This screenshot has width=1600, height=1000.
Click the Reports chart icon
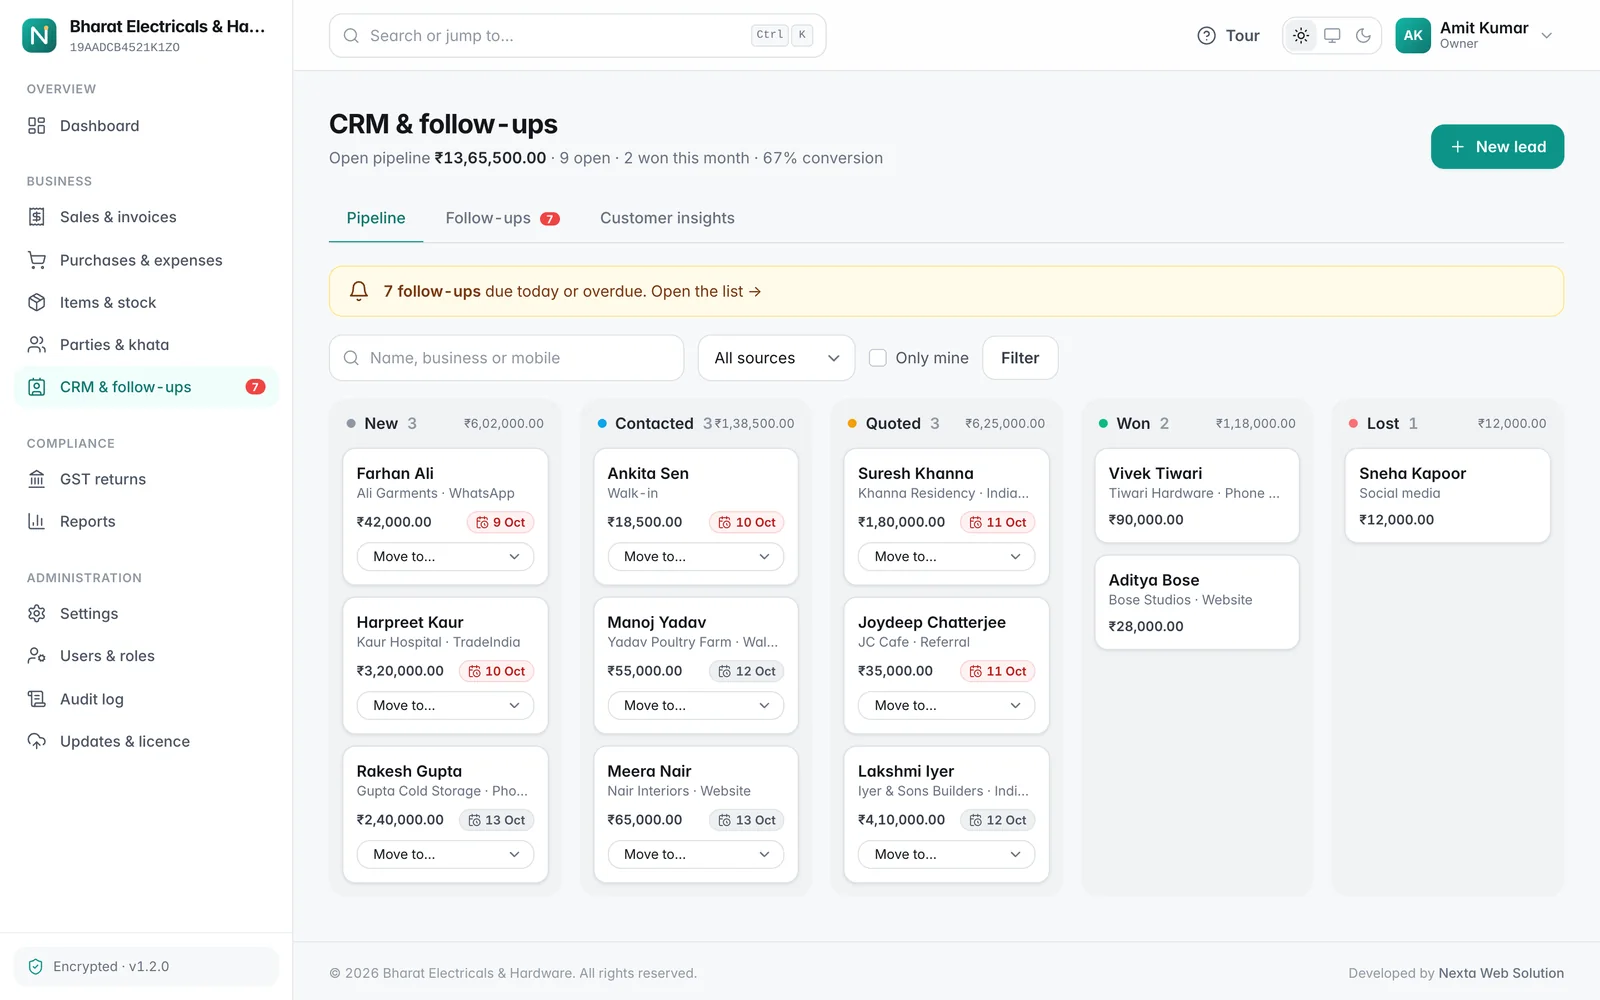point(37,521)
